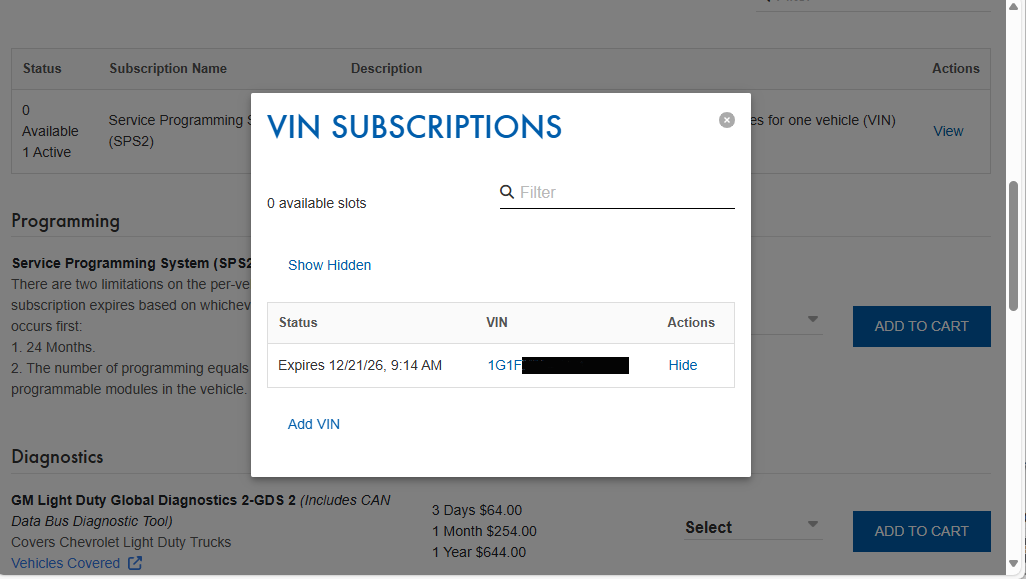This screenshot has width=1026, height=579.
Task: Add GDS 2 Diagnostics to cart
Action: tap(921, 531)
